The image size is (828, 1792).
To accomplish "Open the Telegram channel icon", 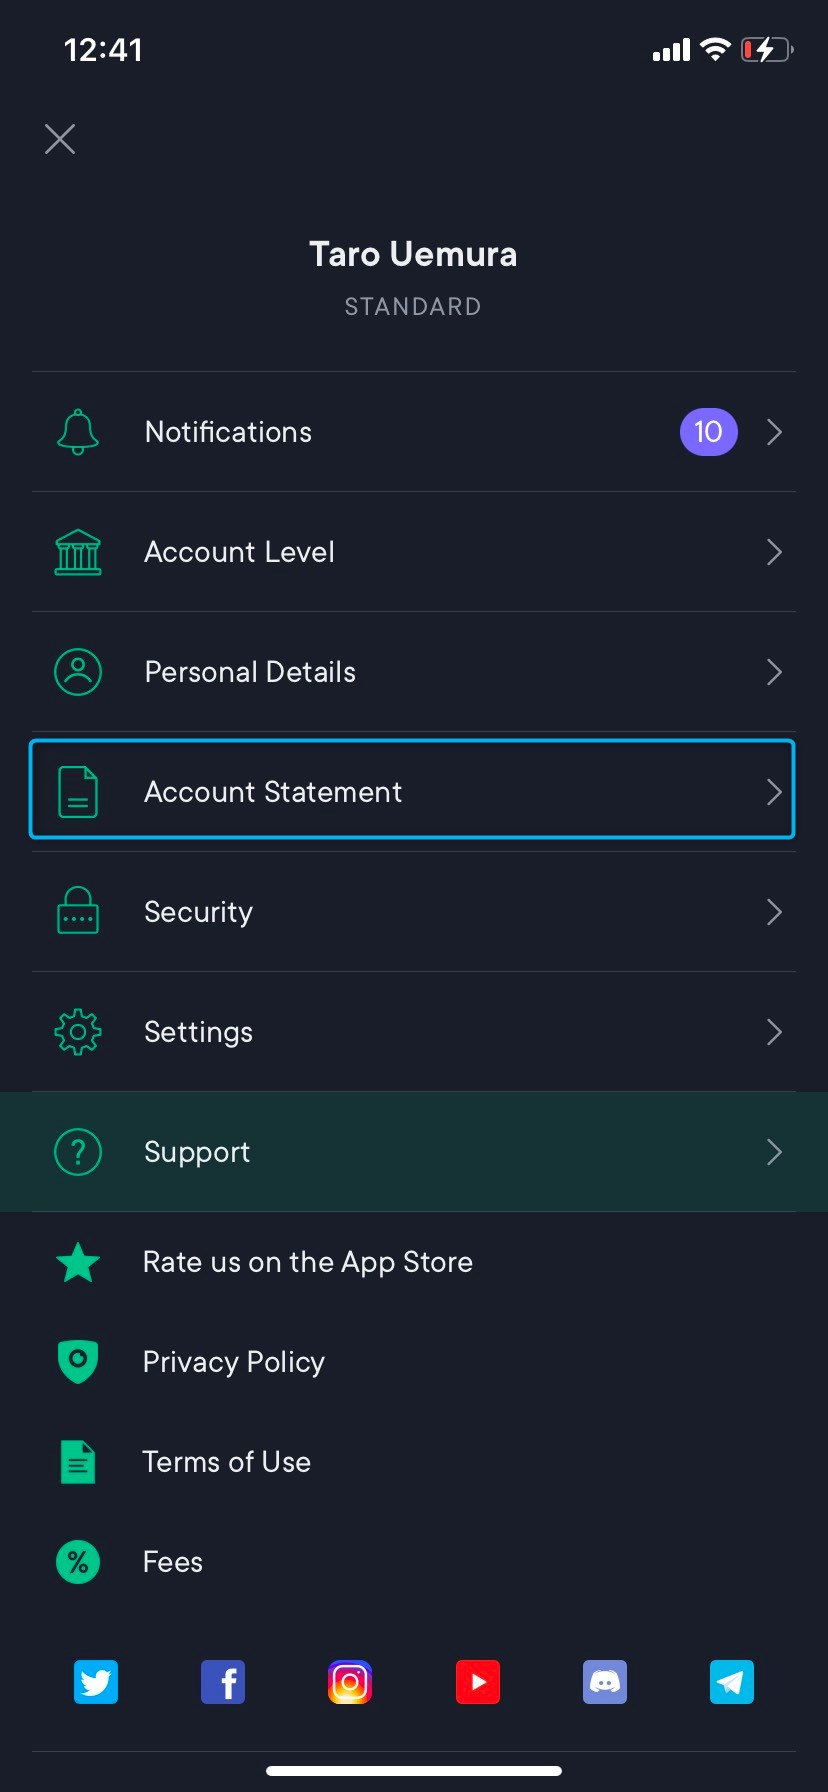I will [732, 1682].
